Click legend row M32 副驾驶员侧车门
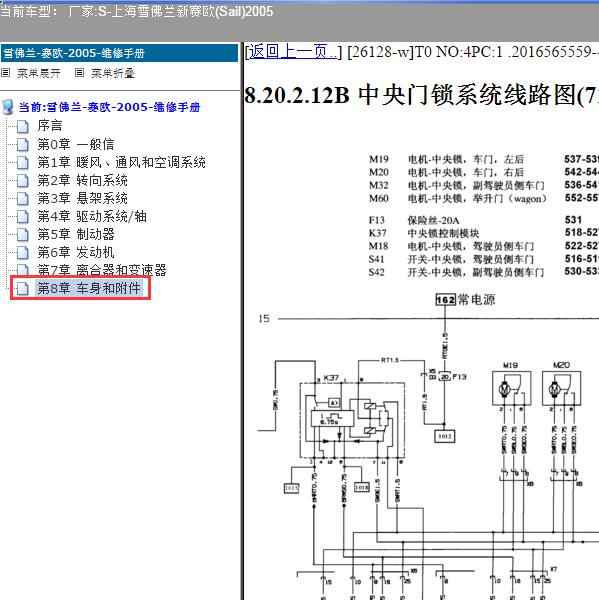The image size is (599, 600). (x=483, y=185)
